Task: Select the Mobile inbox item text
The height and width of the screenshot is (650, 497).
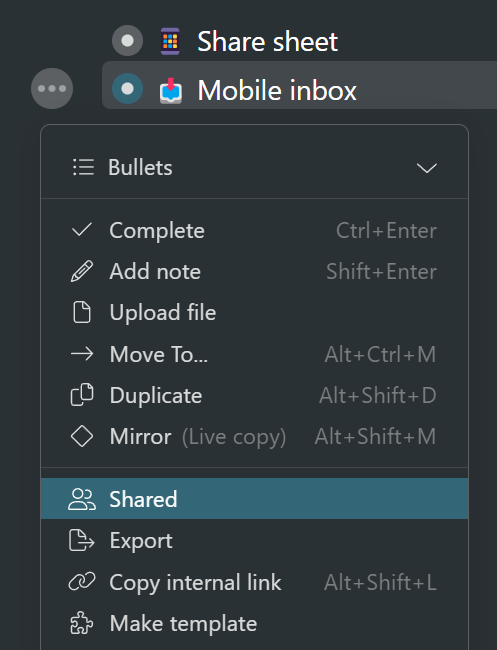Action: point(277,90)
